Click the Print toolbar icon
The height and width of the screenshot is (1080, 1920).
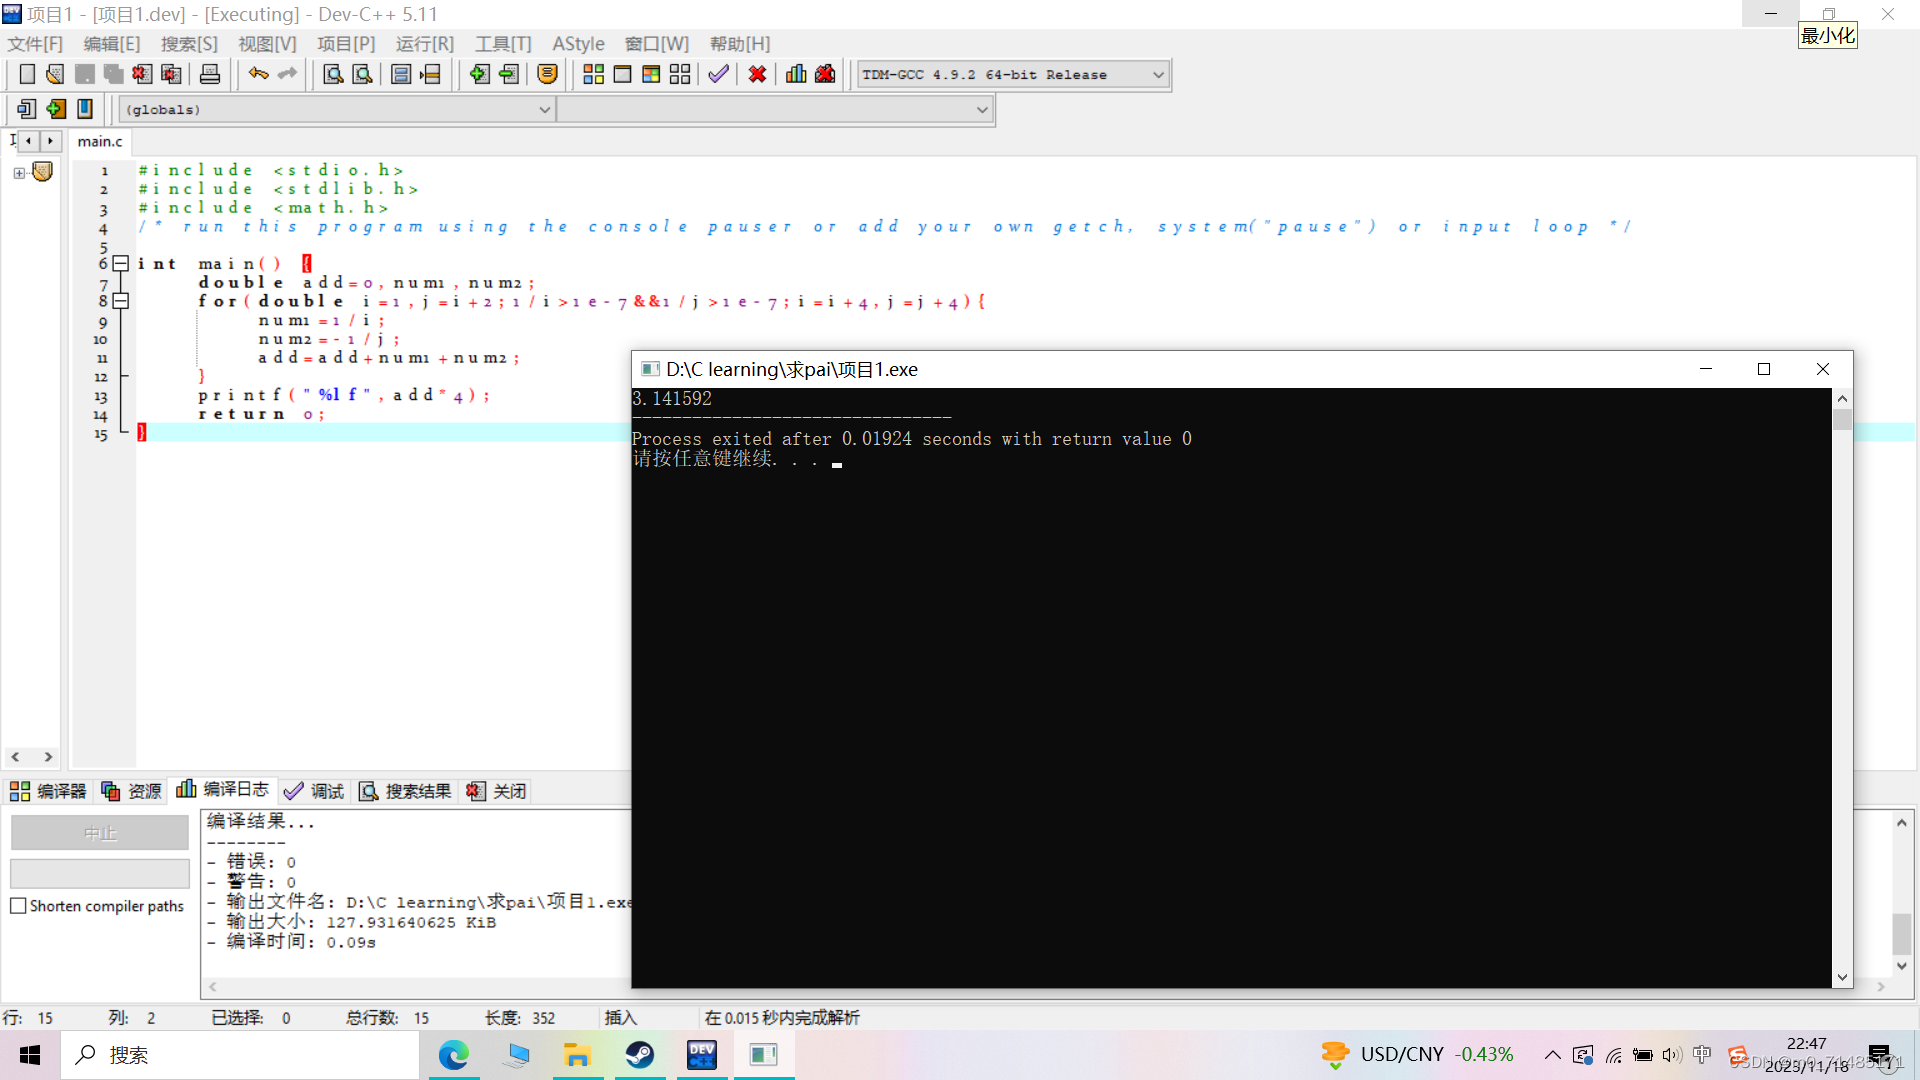pos(210,74)
